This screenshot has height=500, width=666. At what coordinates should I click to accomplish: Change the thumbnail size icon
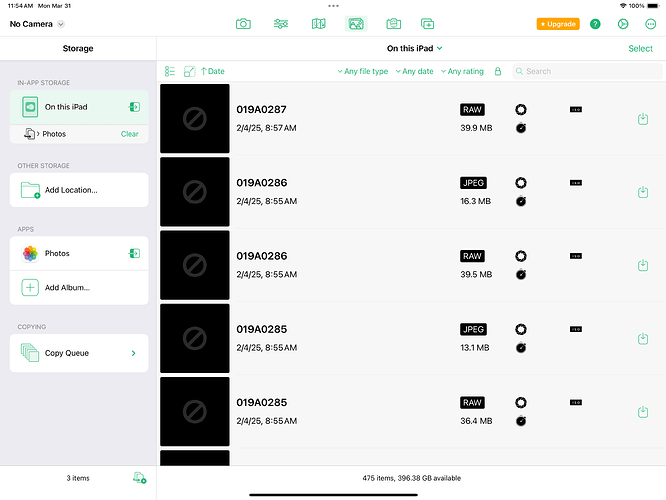coord(189,71)
